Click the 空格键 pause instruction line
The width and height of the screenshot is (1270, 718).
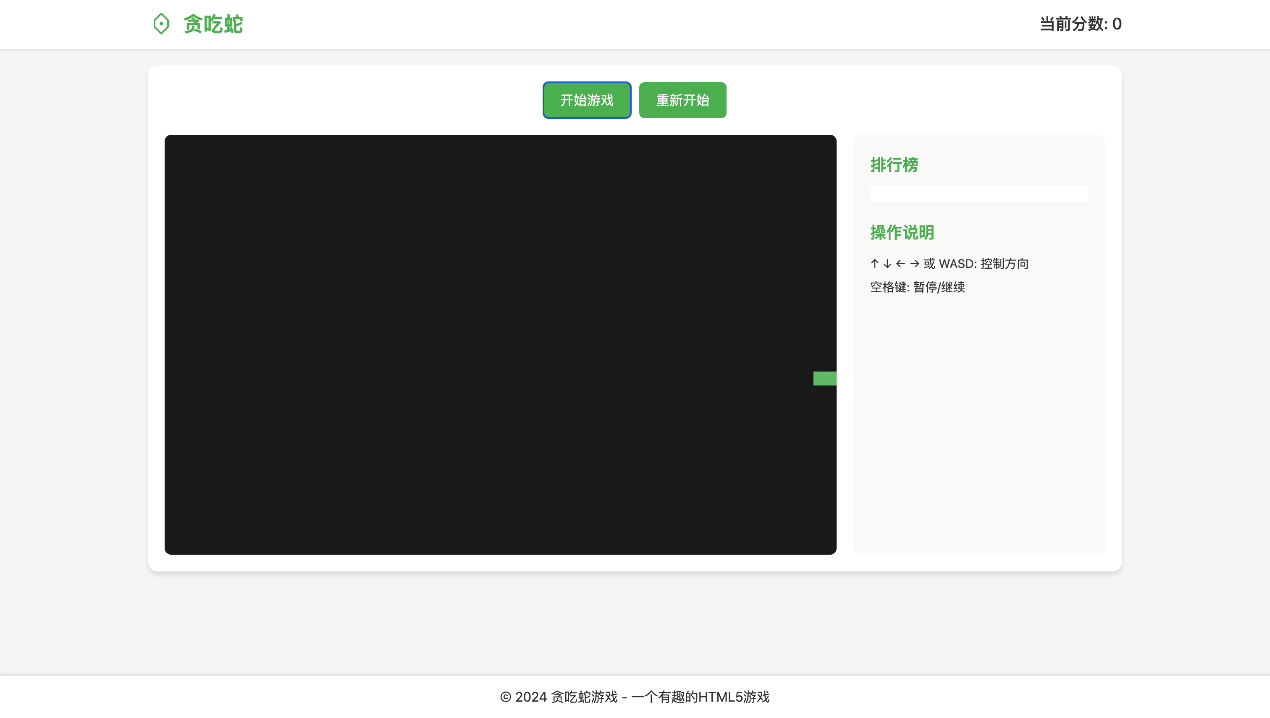pyautogui.click(x=917, y=287)
